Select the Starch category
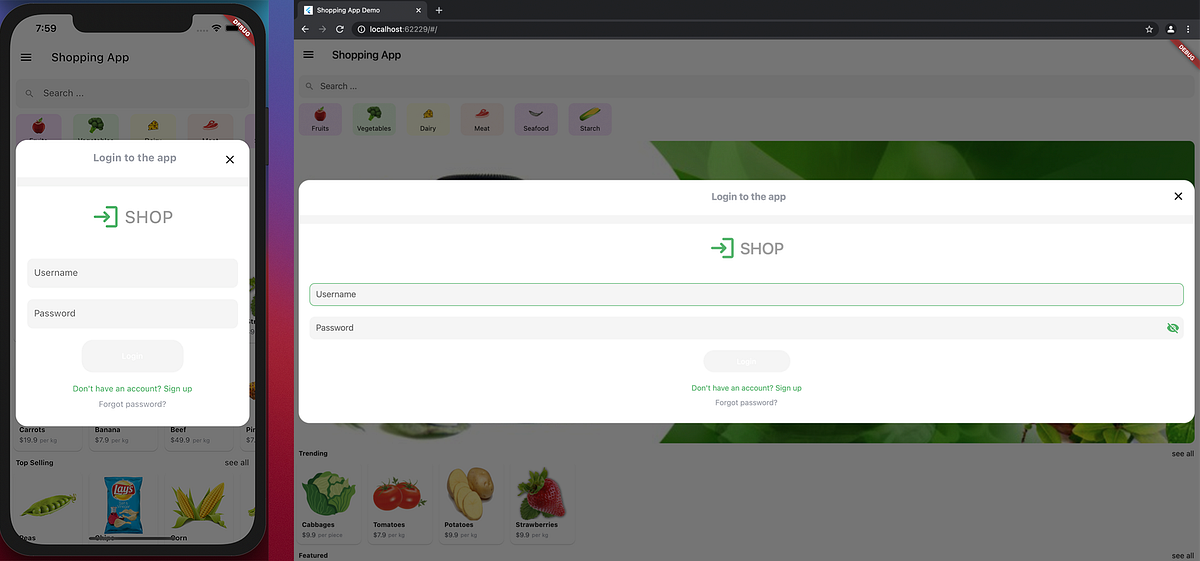This screenshot has height=561, width=1200. pos(590,119)
